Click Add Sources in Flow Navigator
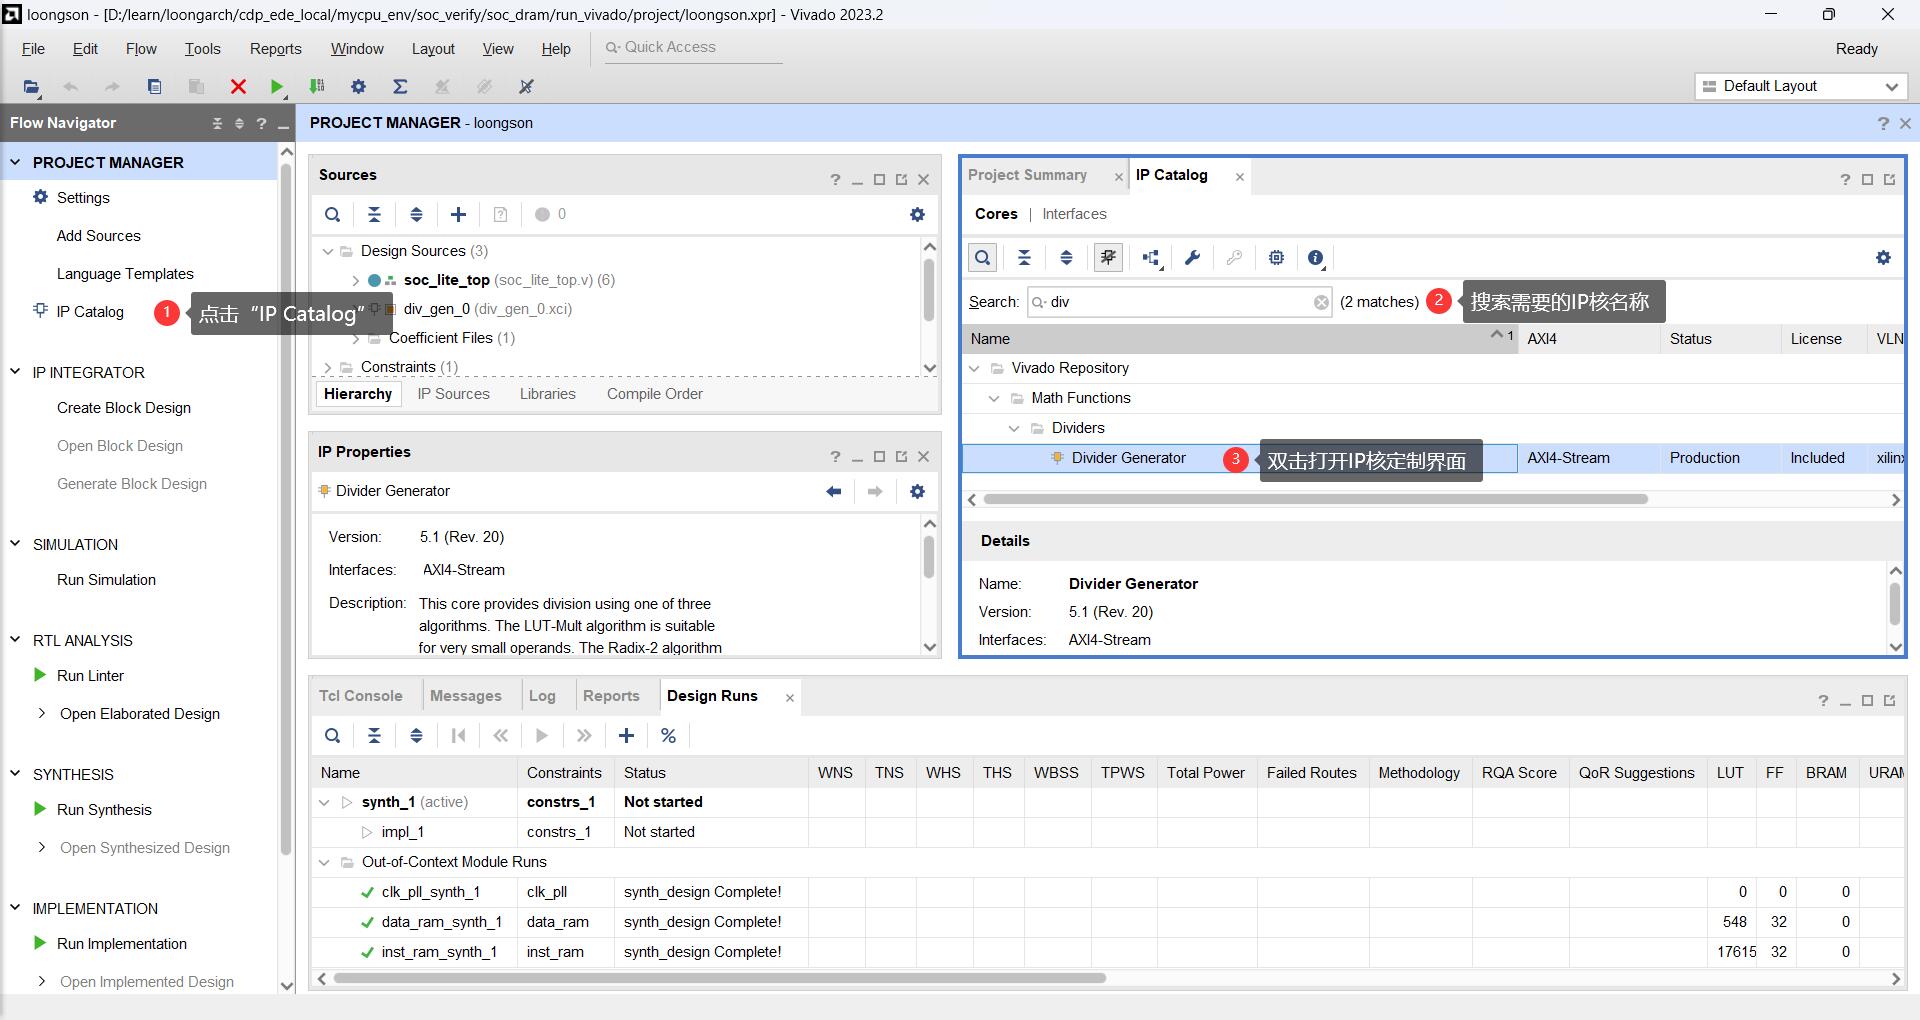The image size is (1920, 1020). coord(98,236)
